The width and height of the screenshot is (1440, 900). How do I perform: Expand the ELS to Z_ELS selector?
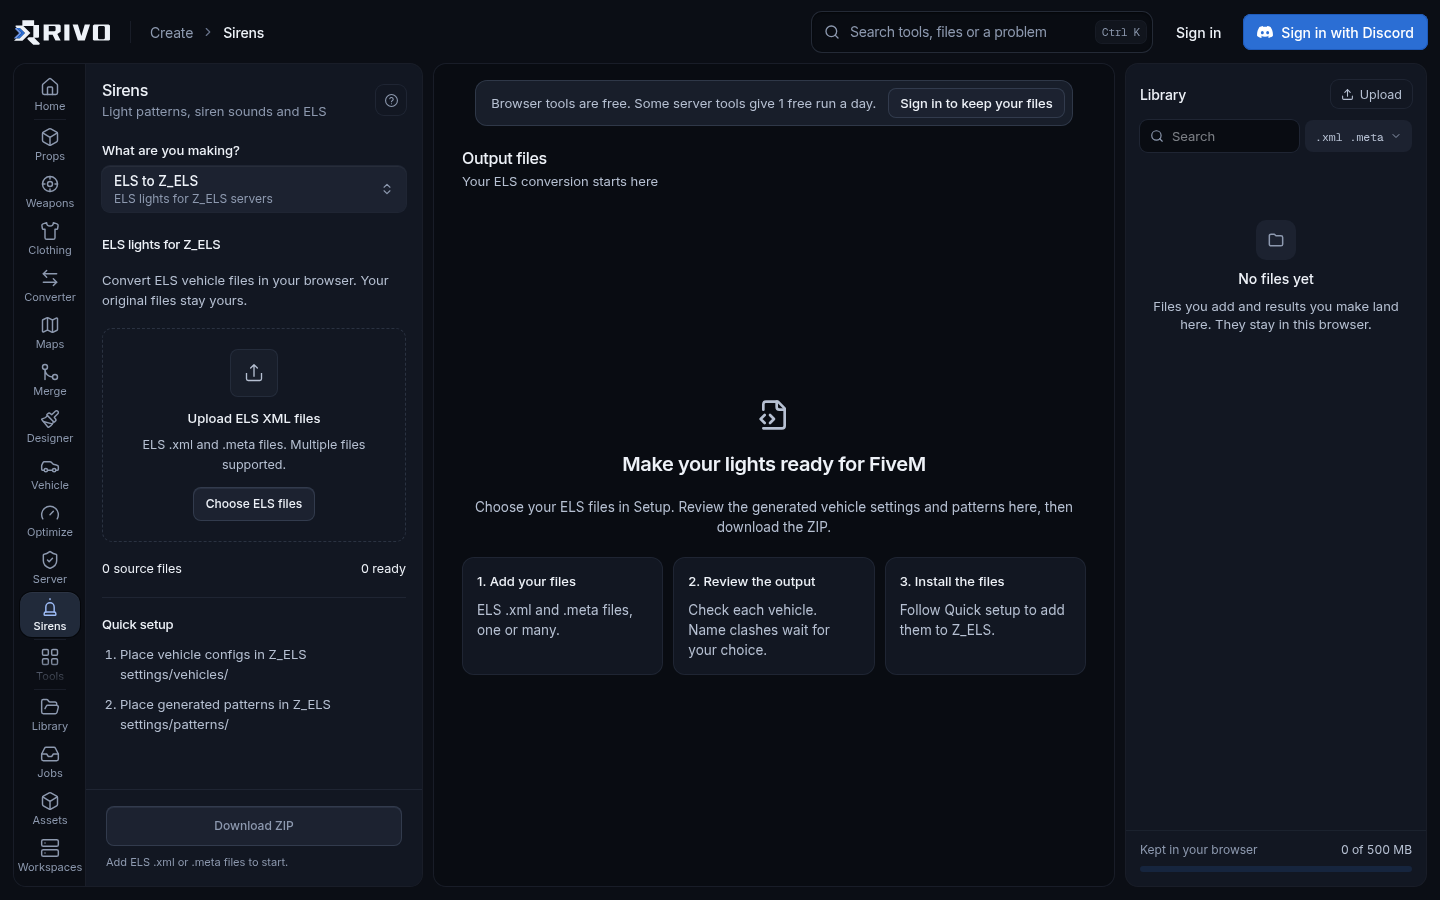(254, 189)
